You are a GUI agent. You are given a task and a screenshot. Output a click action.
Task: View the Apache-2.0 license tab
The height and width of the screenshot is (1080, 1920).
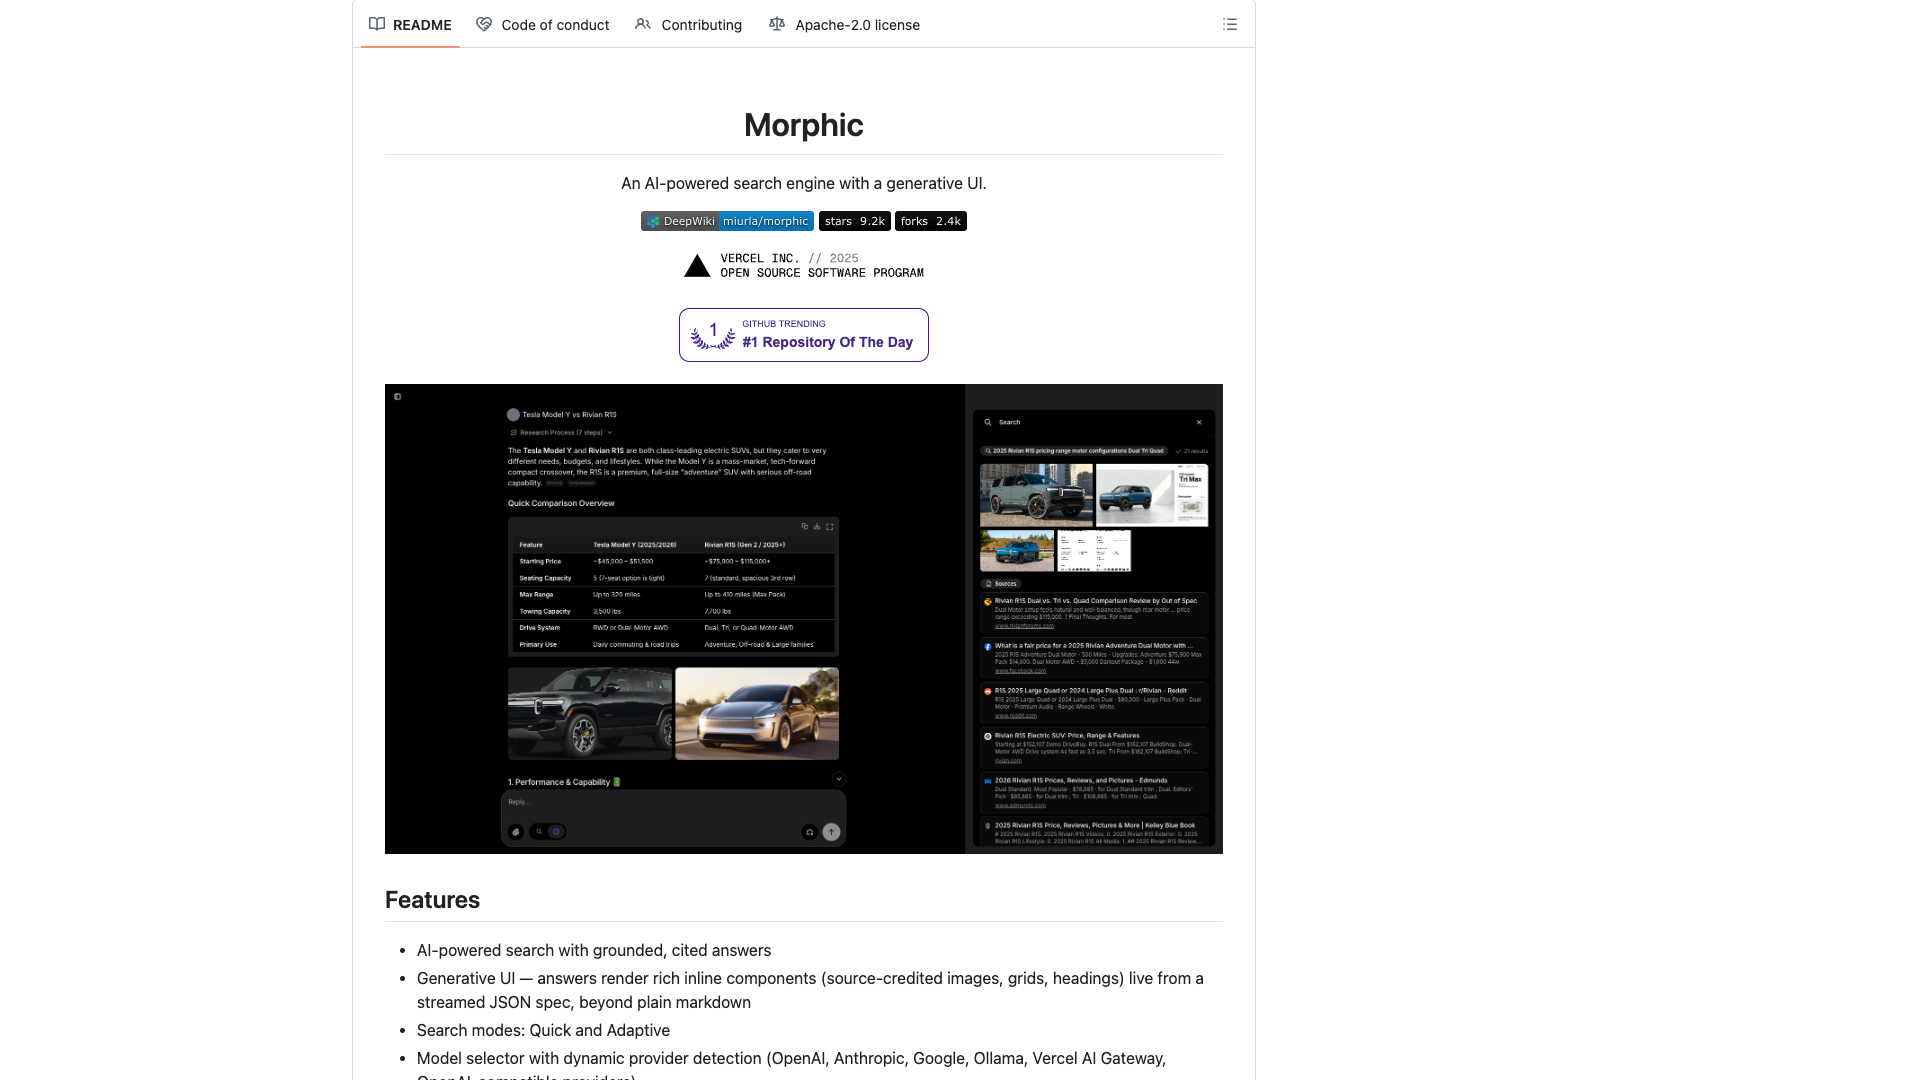(845, 25)
